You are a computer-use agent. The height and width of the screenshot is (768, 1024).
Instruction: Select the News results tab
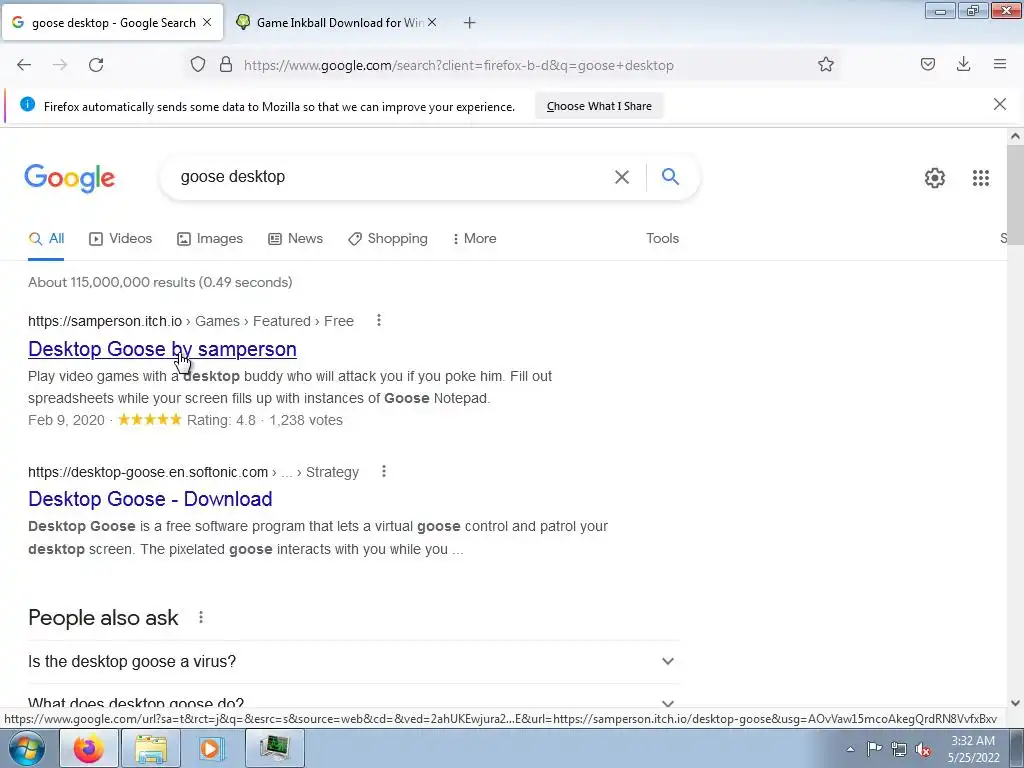(x=296, y=238)
